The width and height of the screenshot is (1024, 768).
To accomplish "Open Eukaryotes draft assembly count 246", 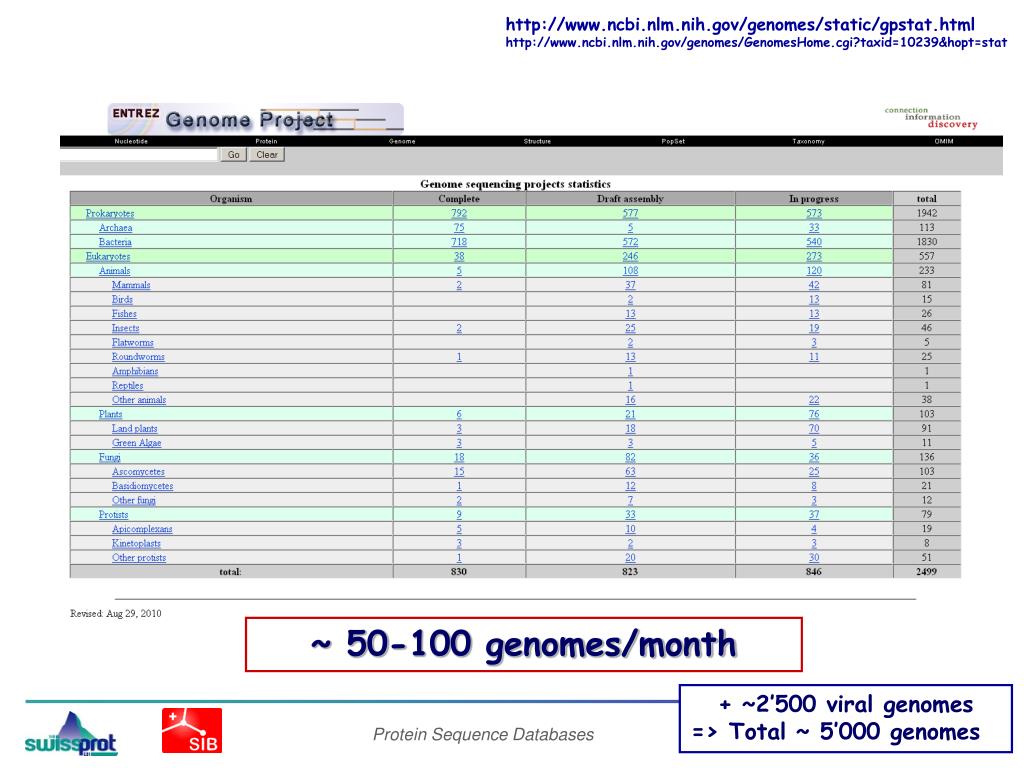I will click(630, 257).
